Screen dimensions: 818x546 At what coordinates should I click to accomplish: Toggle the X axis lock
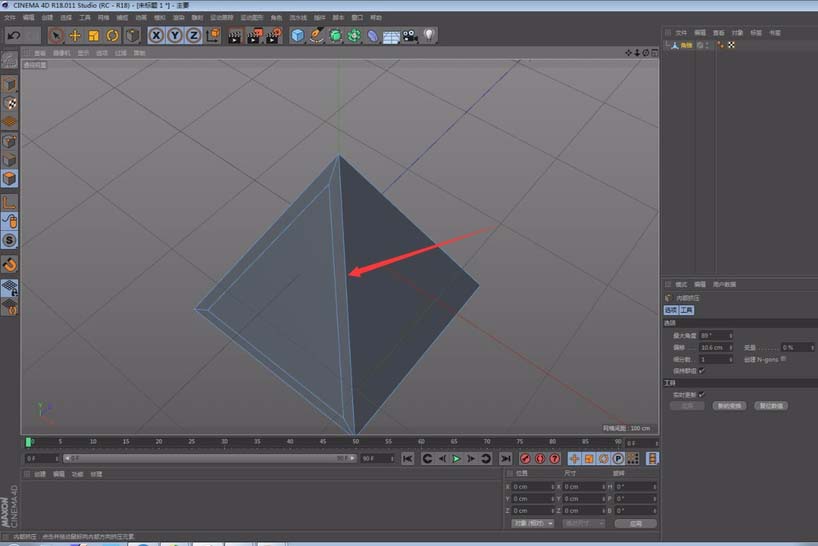pyautogui.click(x=156, y=35)
